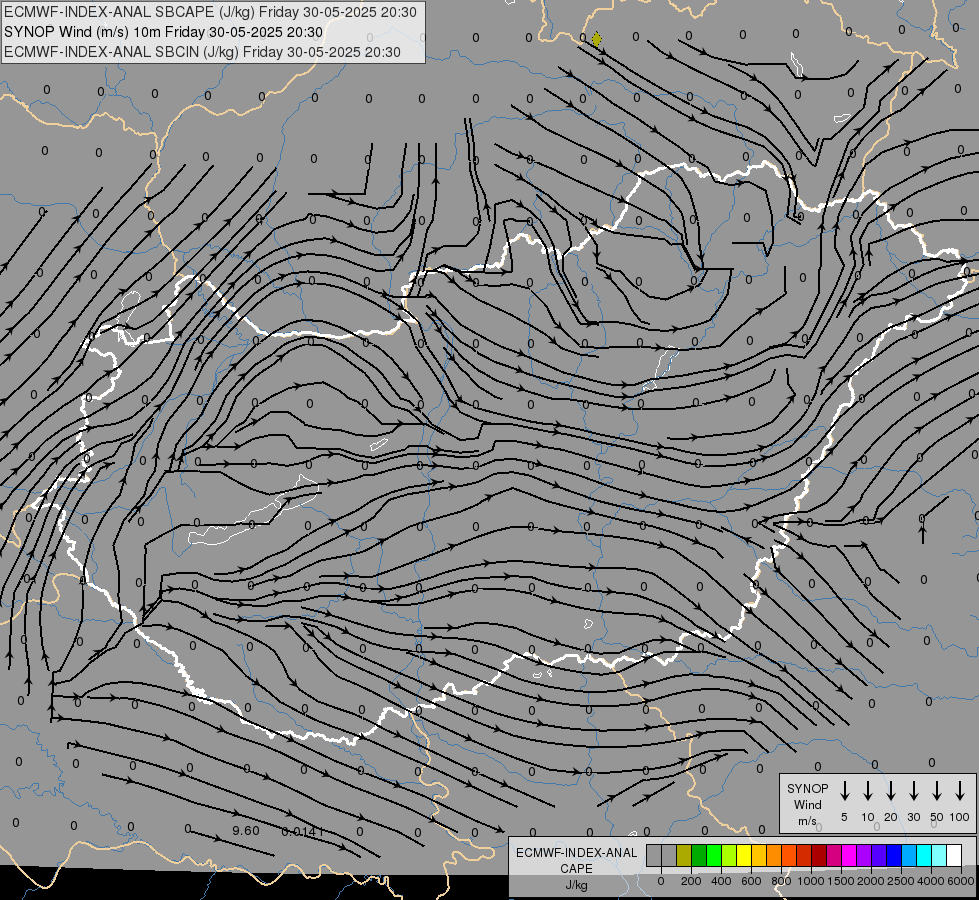Click the 'ECMWF-INDEX-ANAL CAPE' legend label

[576, 861]
